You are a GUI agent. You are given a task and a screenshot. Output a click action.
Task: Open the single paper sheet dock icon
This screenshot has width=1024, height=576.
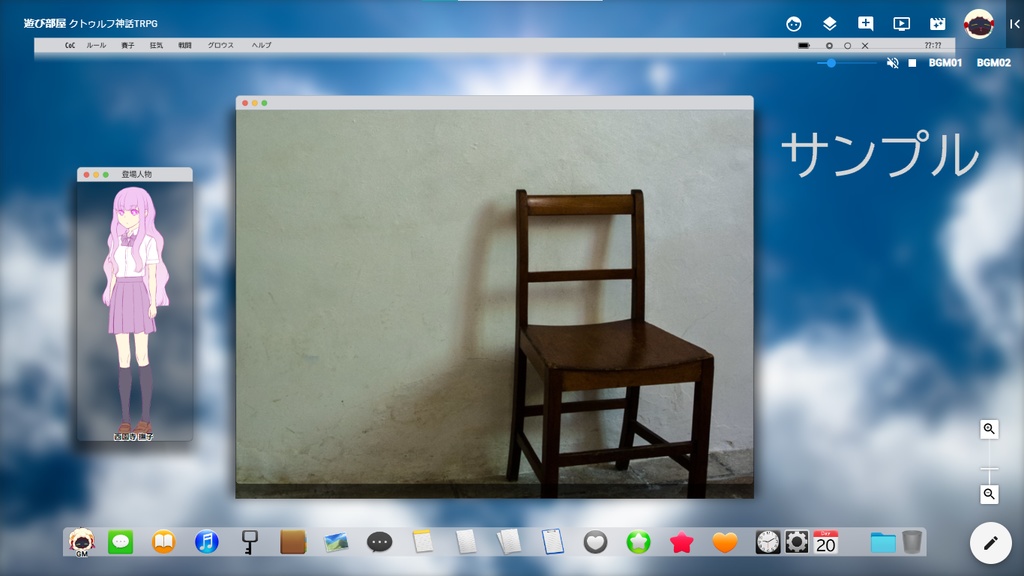coord(466,542)
